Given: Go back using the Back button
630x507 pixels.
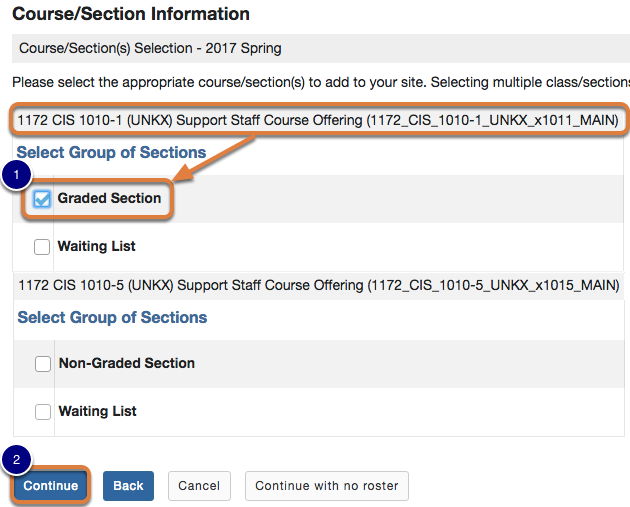Looking at the screenshot, I should coord(128,486).
